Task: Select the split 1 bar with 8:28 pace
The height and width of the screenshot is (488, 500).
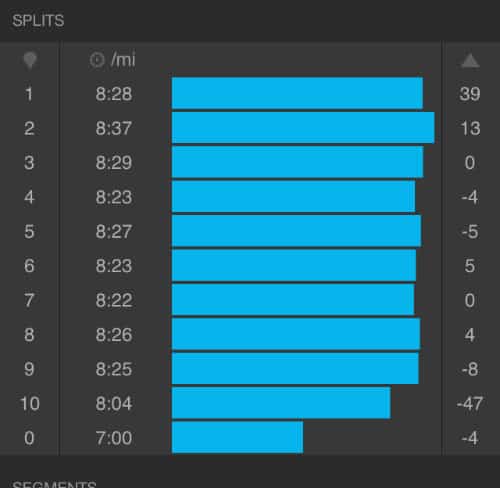Action: click(x=297, y=93)
